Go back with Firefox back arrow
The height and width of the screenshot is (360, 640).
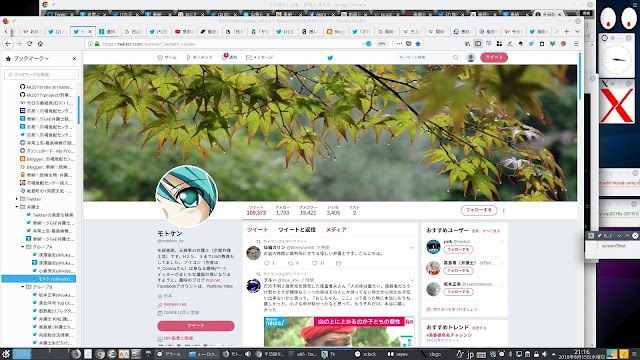point(8,44)
